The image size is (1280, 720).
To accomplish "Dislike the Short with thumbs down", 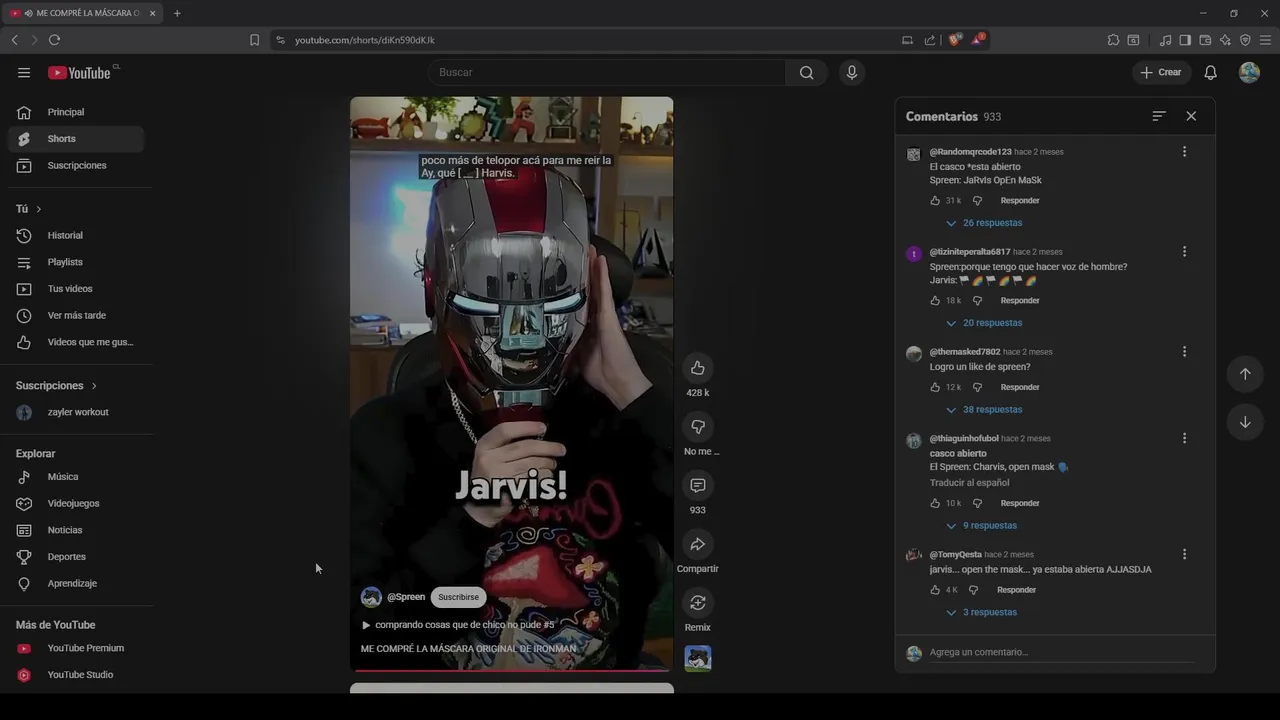I will [698, 427].
